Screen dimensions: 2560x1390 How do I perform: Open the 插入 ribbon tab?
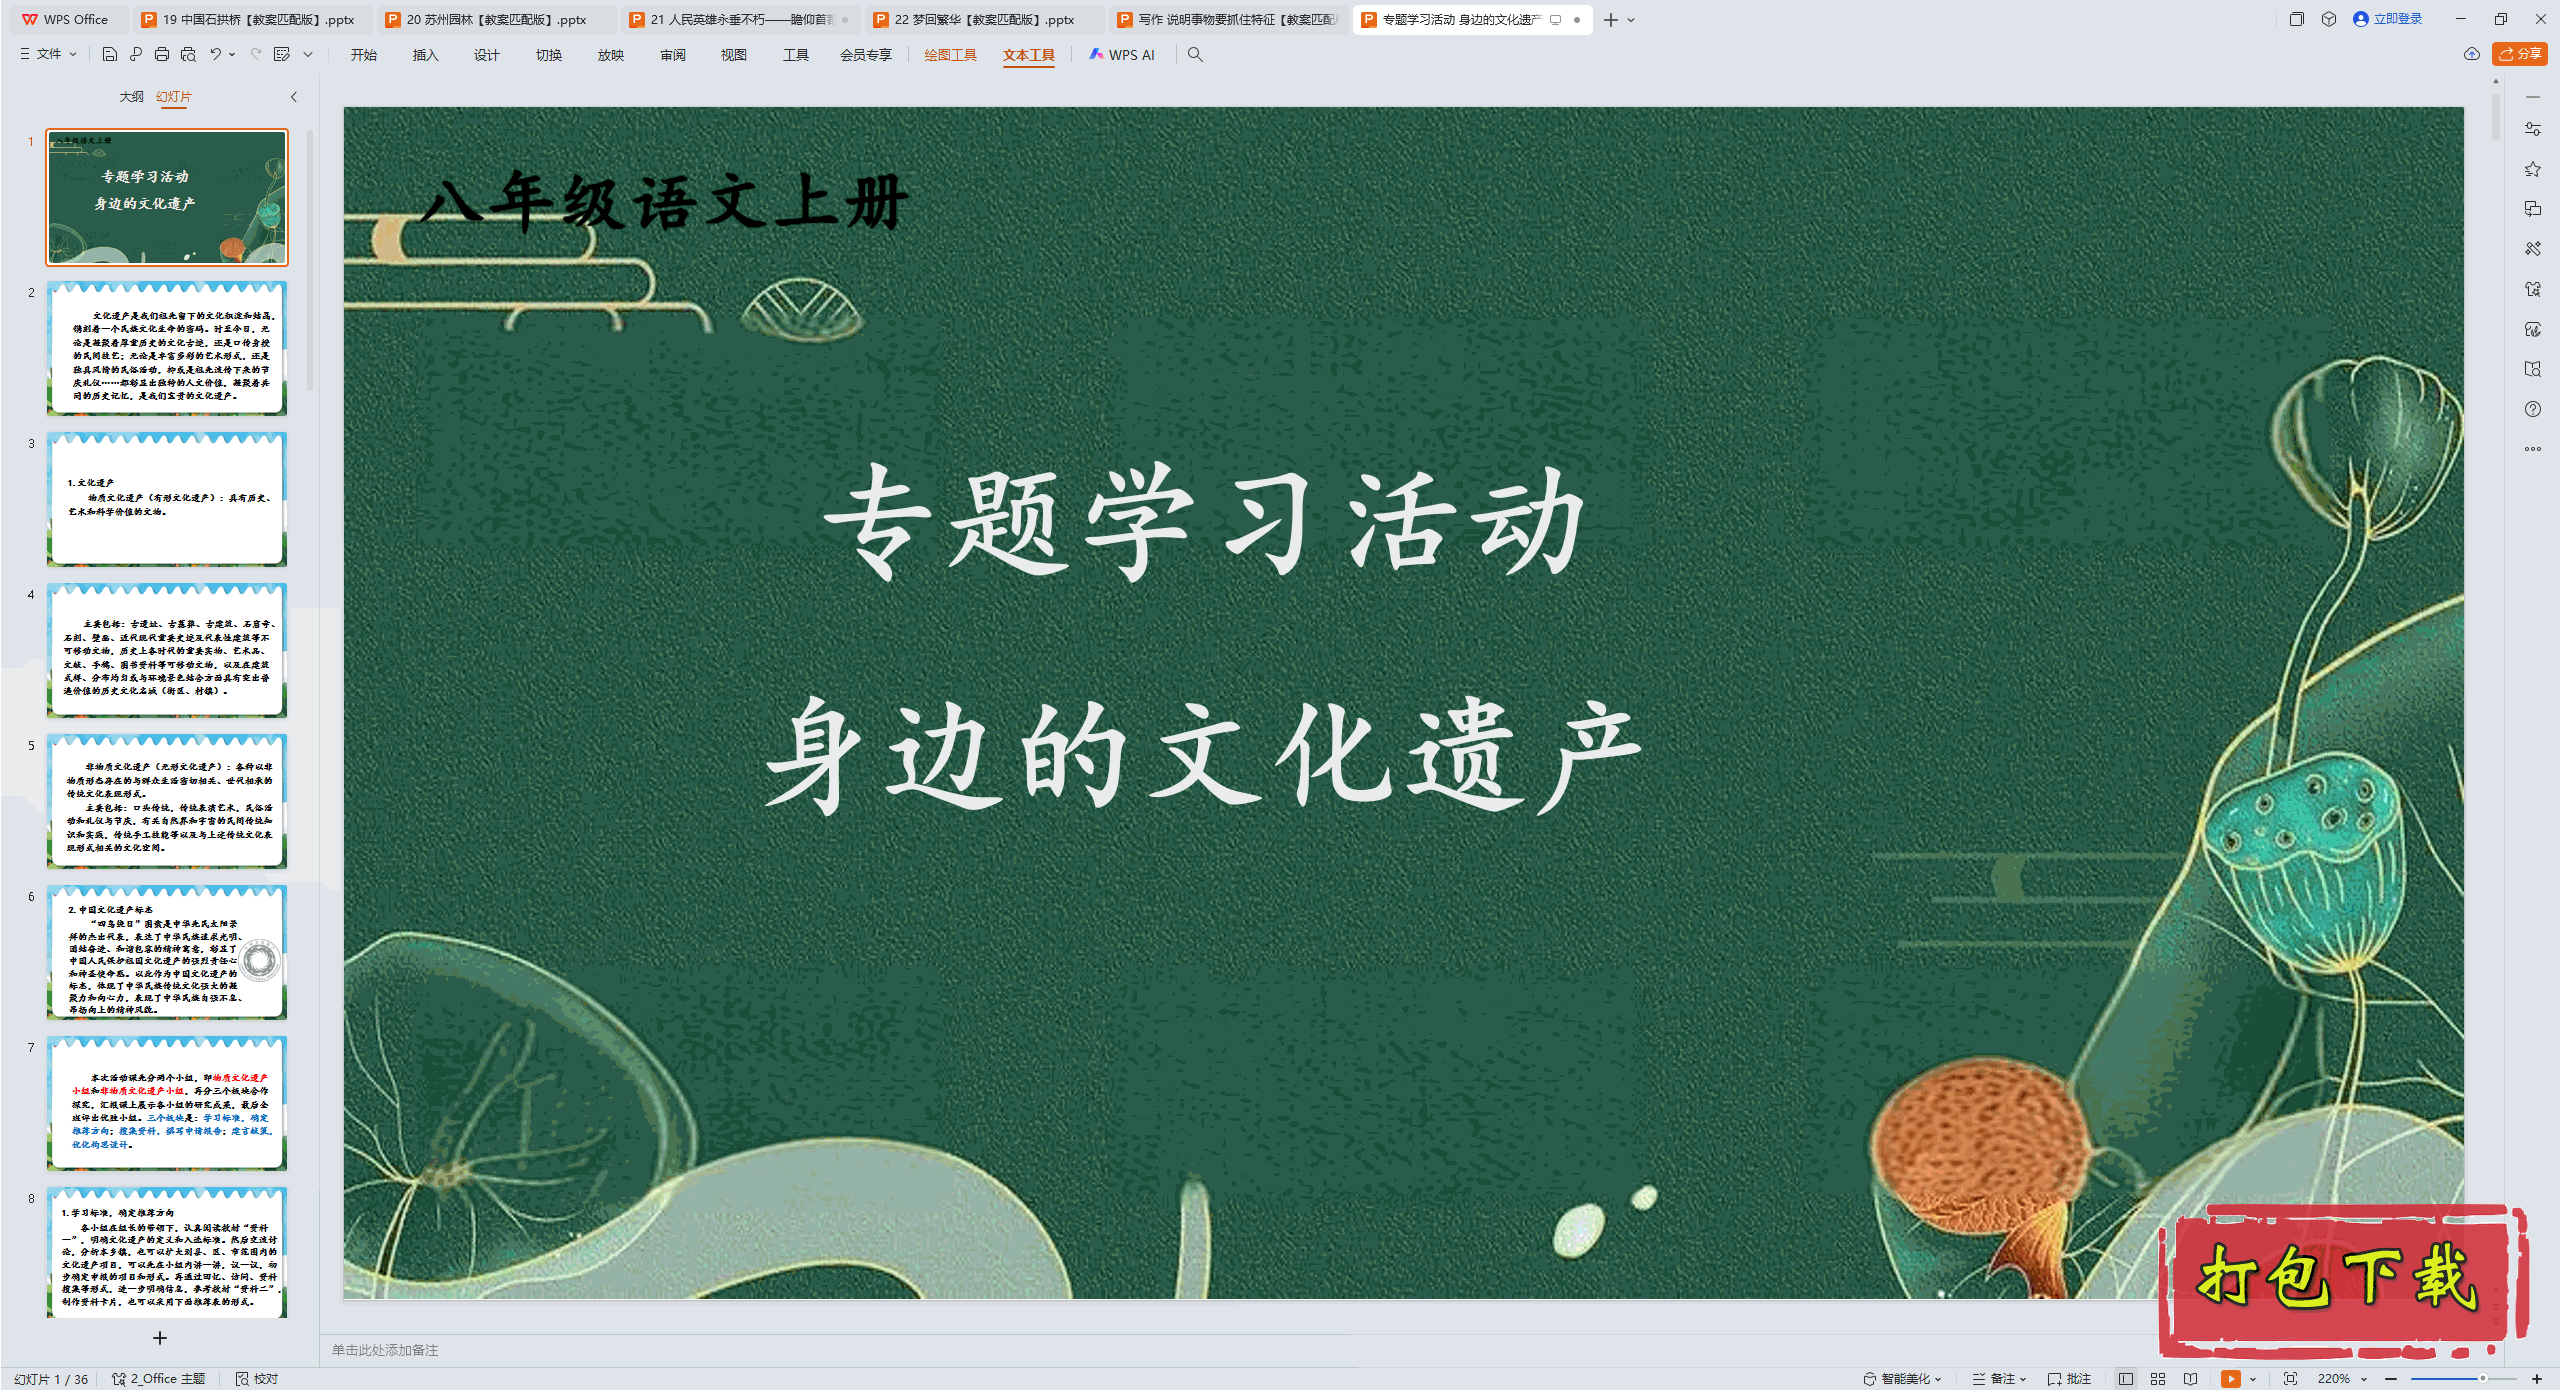click(425, 54)
